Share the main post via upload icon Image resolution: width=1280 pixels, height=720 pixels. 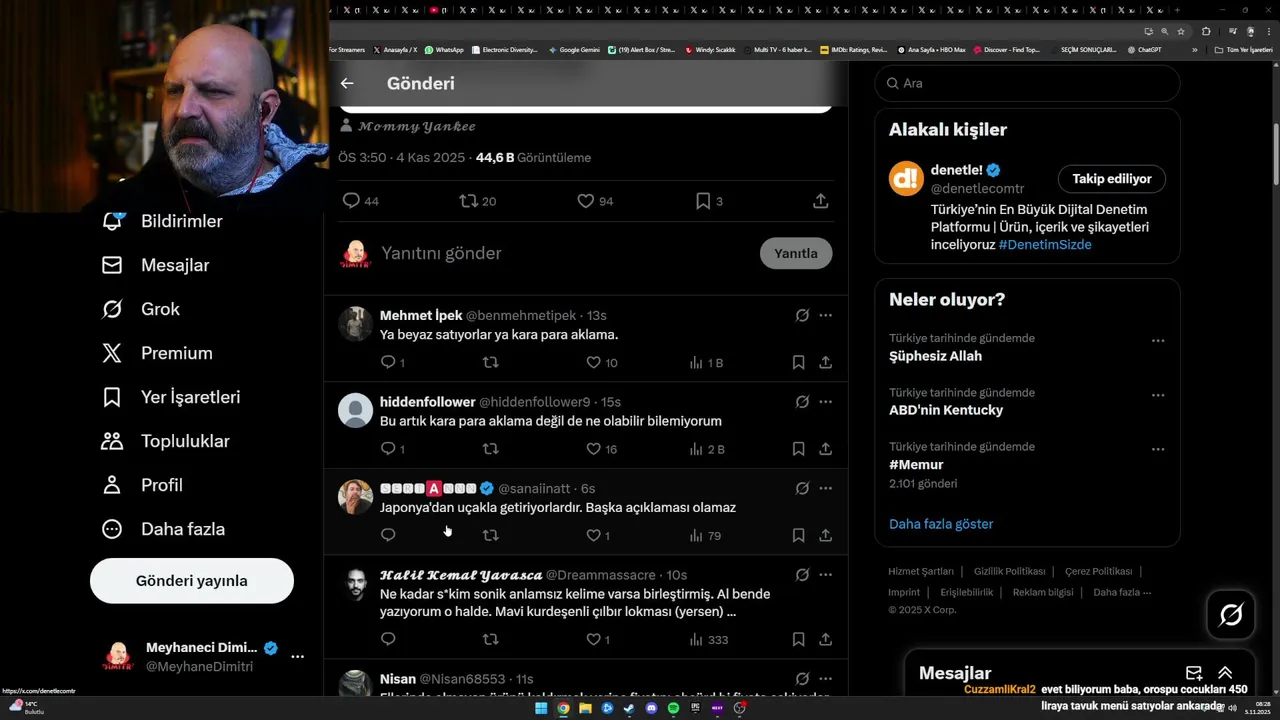[820, 201]
